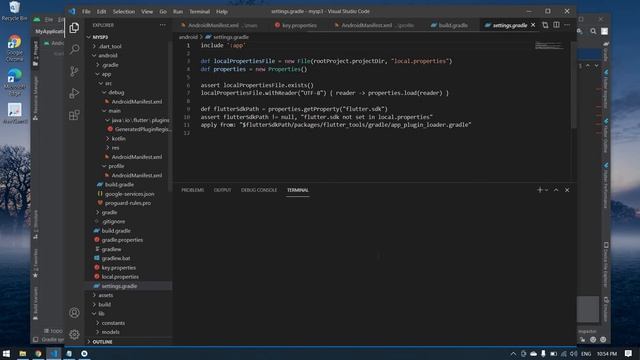Open the Extensions view
Screen dimensions: 640x360
tap(74, 115)
